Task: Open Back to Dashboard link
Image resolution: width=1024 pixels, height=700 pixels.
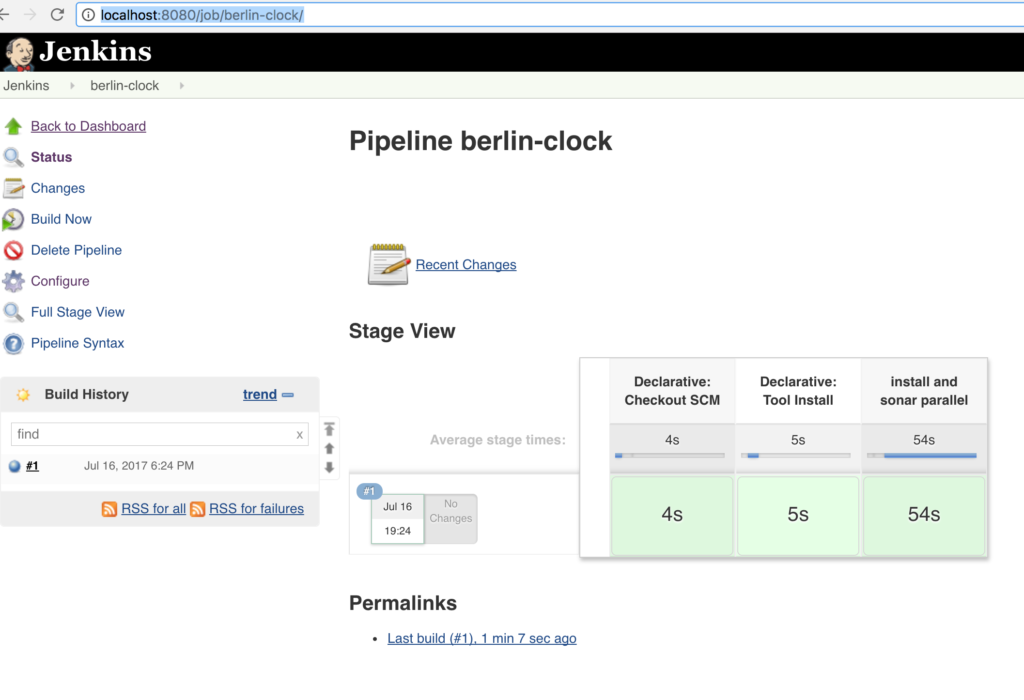Action: tap(88, 126)
